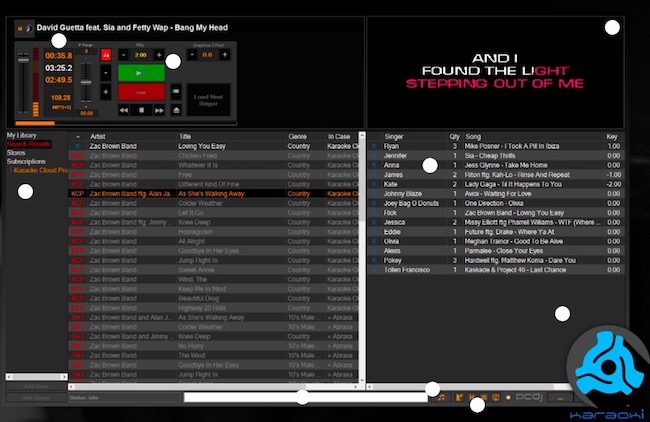The image size is (650, 422).
Task: Click the library search input field
Action: click(x=306, y=397)
